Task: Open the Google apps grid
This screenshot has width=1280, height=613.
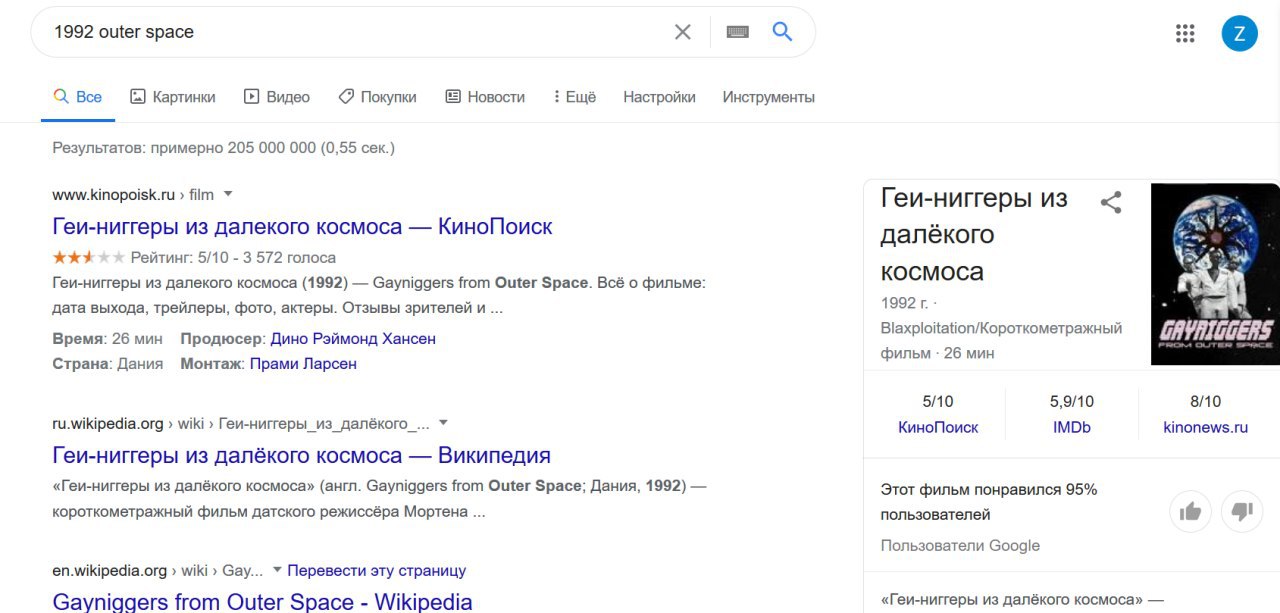Action: (x=1185, y=33)
